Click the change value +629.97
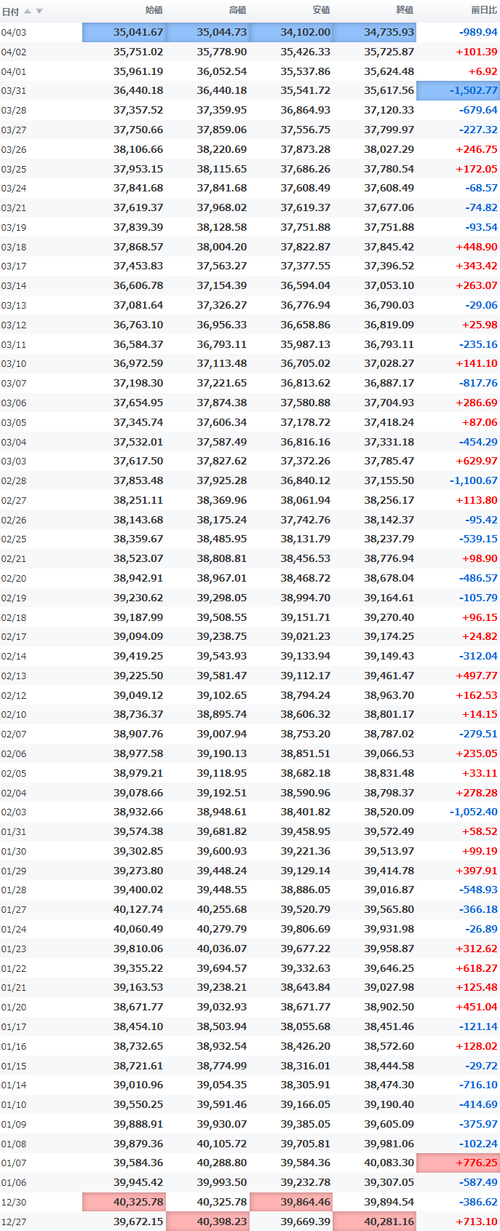Viewport: 500px width, 1231px height. click(x=475, y=461)
